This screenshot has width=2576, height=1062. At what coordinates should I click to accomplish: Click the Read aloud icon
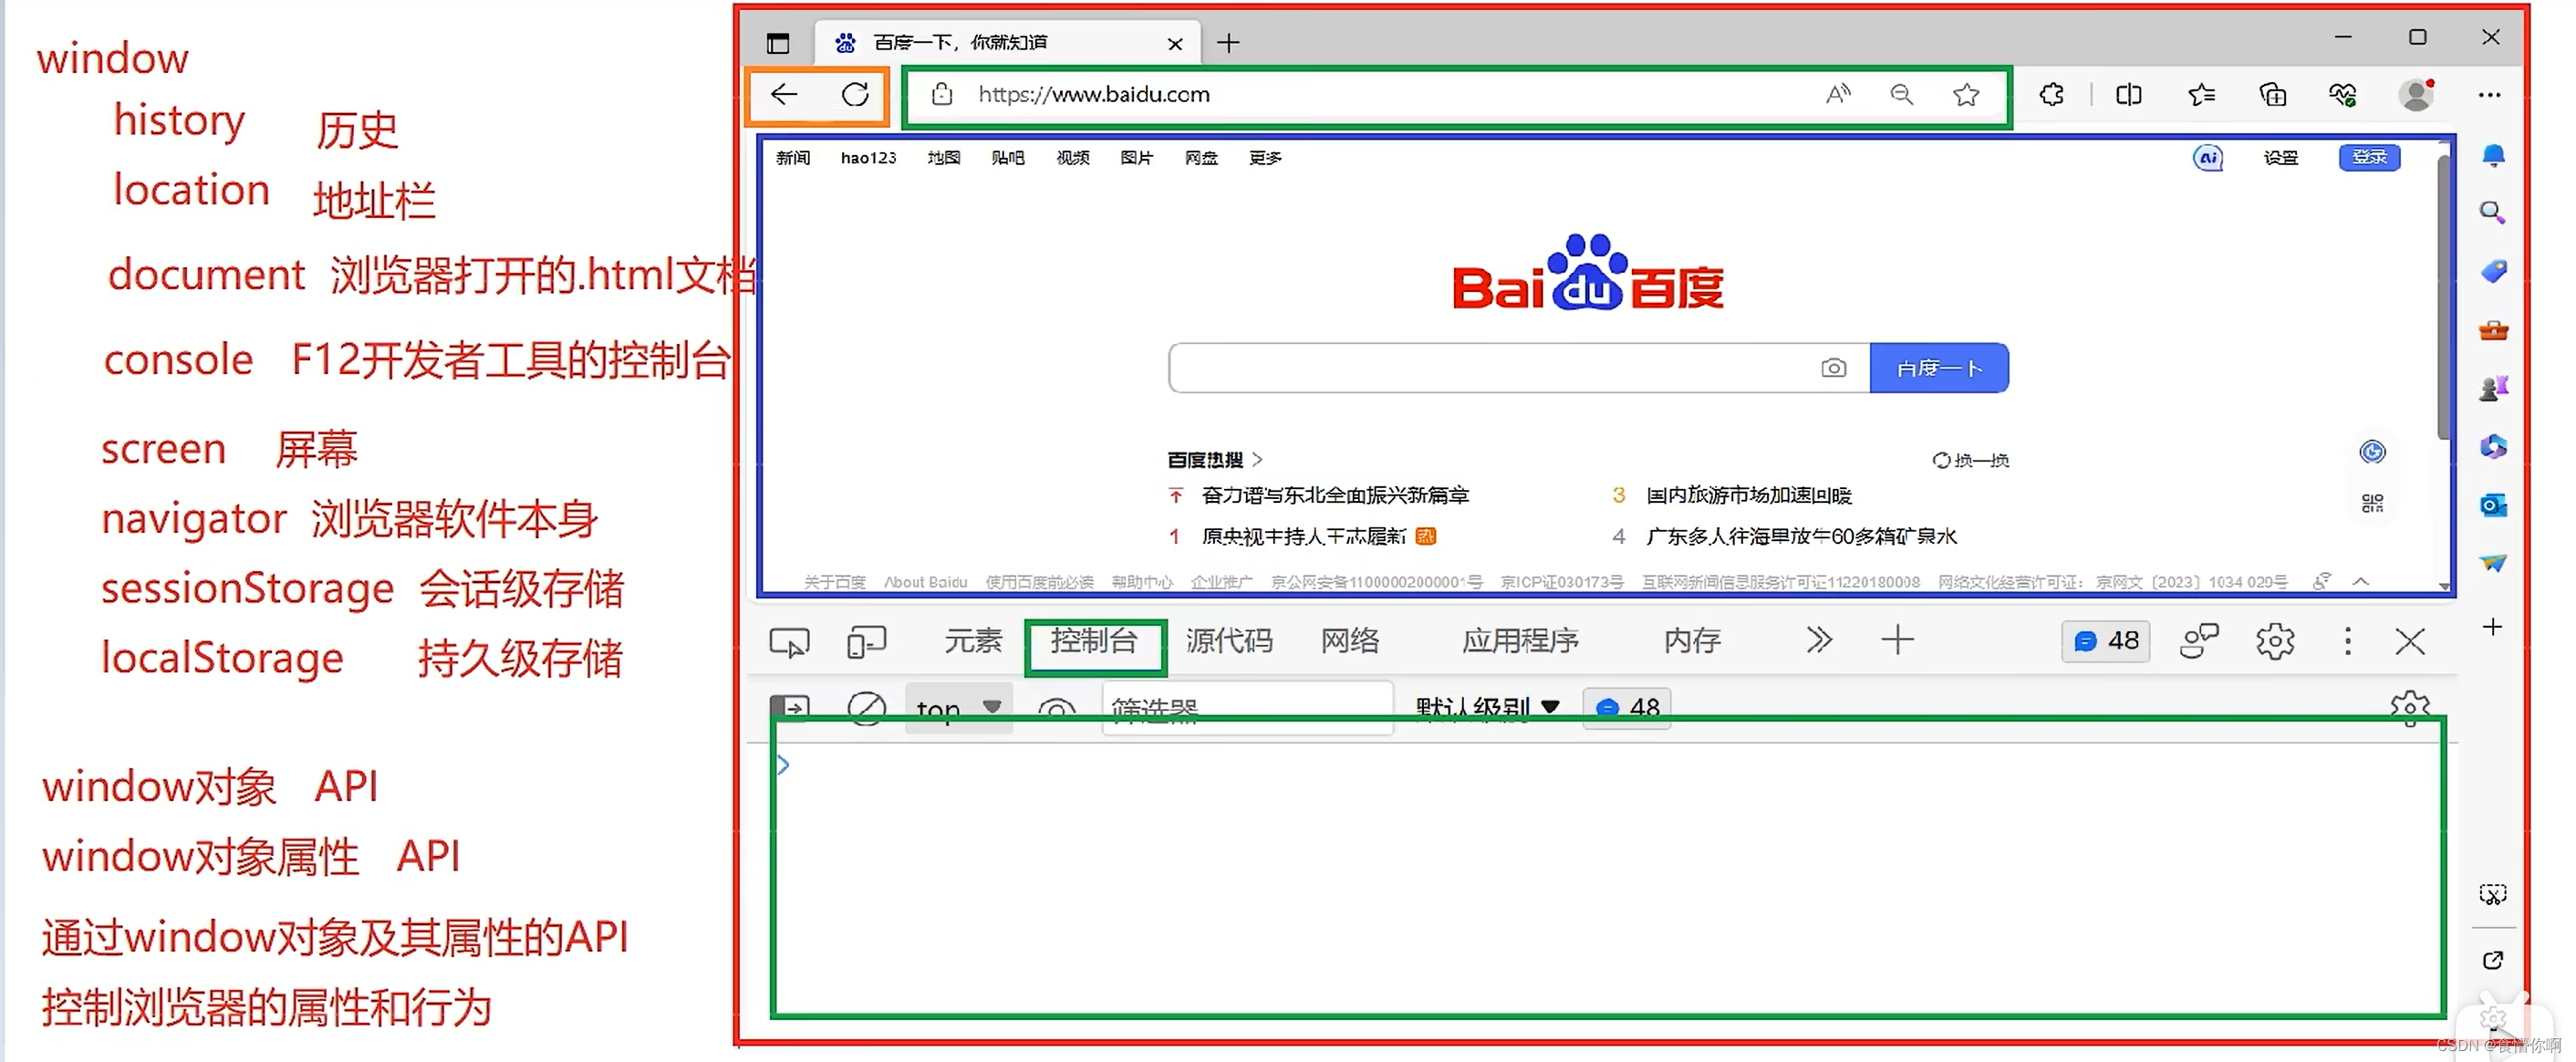(x=1838, y=95)
